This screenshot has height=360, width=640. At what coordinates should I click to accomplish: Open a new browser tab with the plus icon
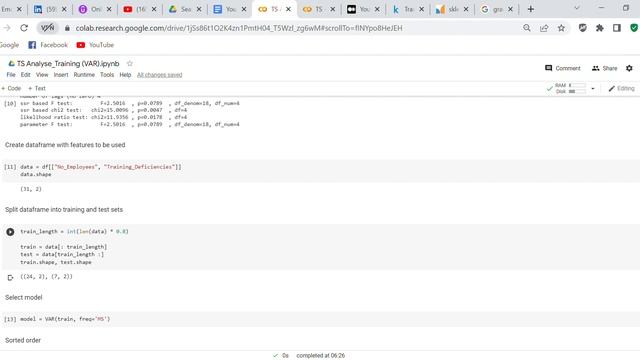click(531, 9)
